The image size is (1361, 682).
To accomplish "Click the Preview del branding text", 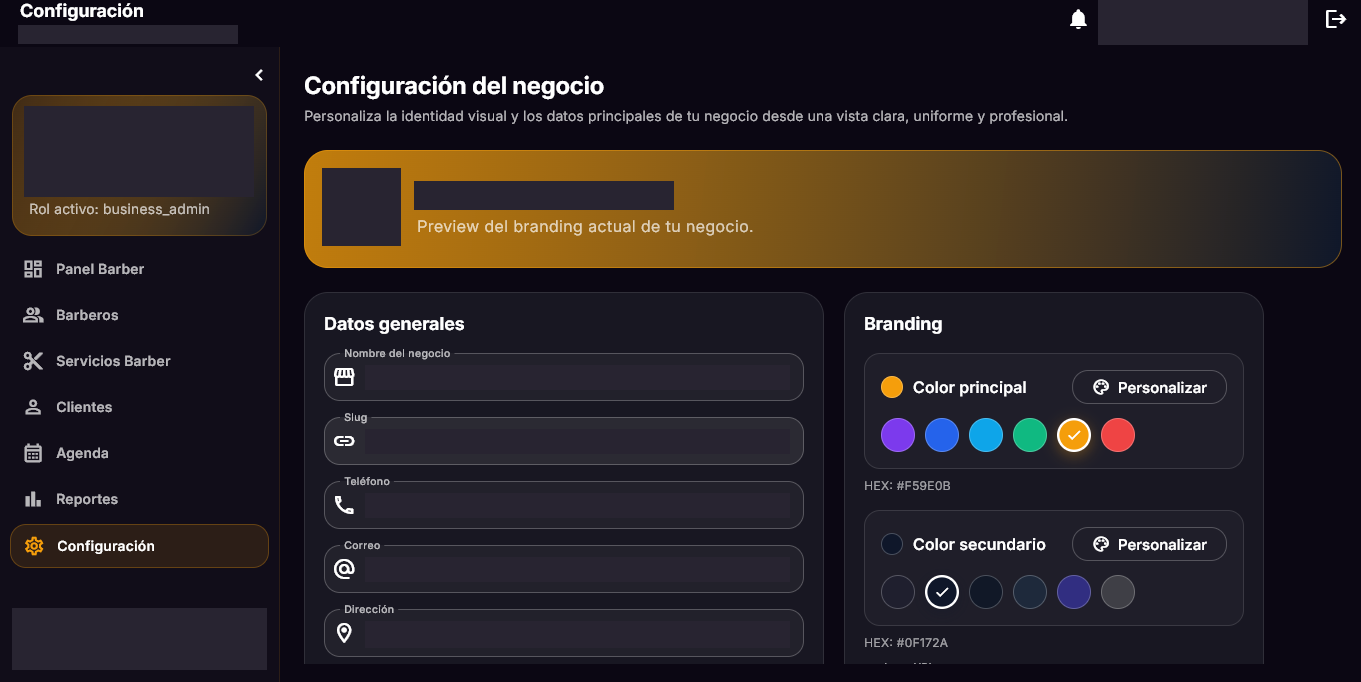I will 585,226.
